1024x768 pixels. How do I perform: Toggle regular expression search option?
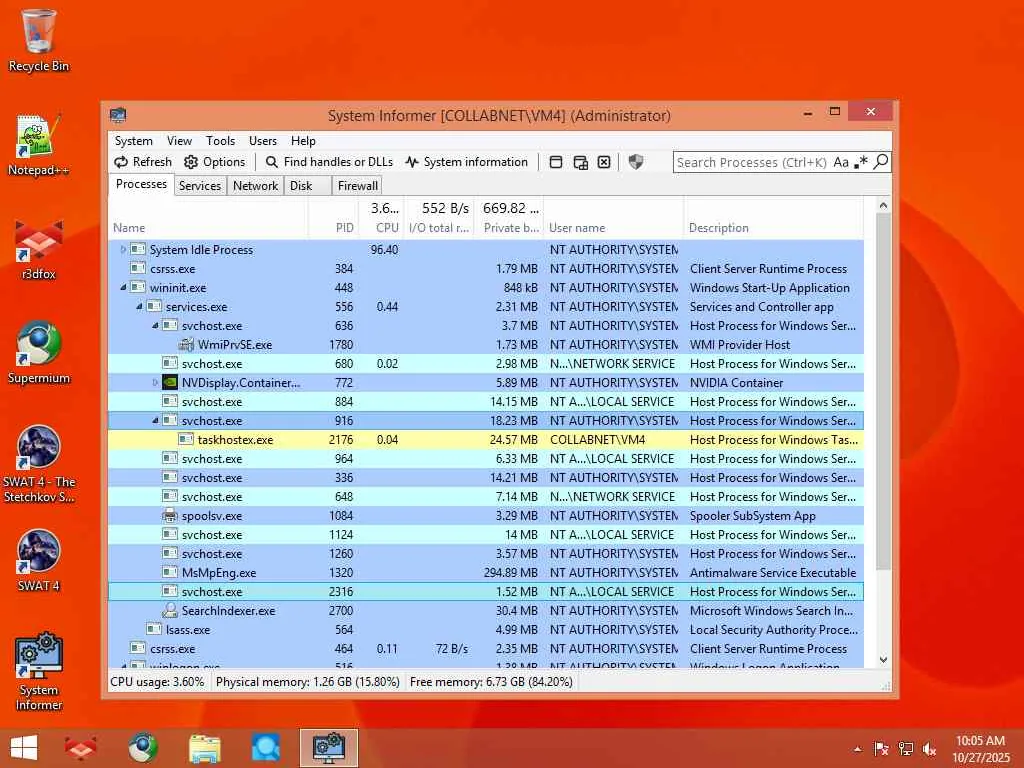click(x=861, y=162)
